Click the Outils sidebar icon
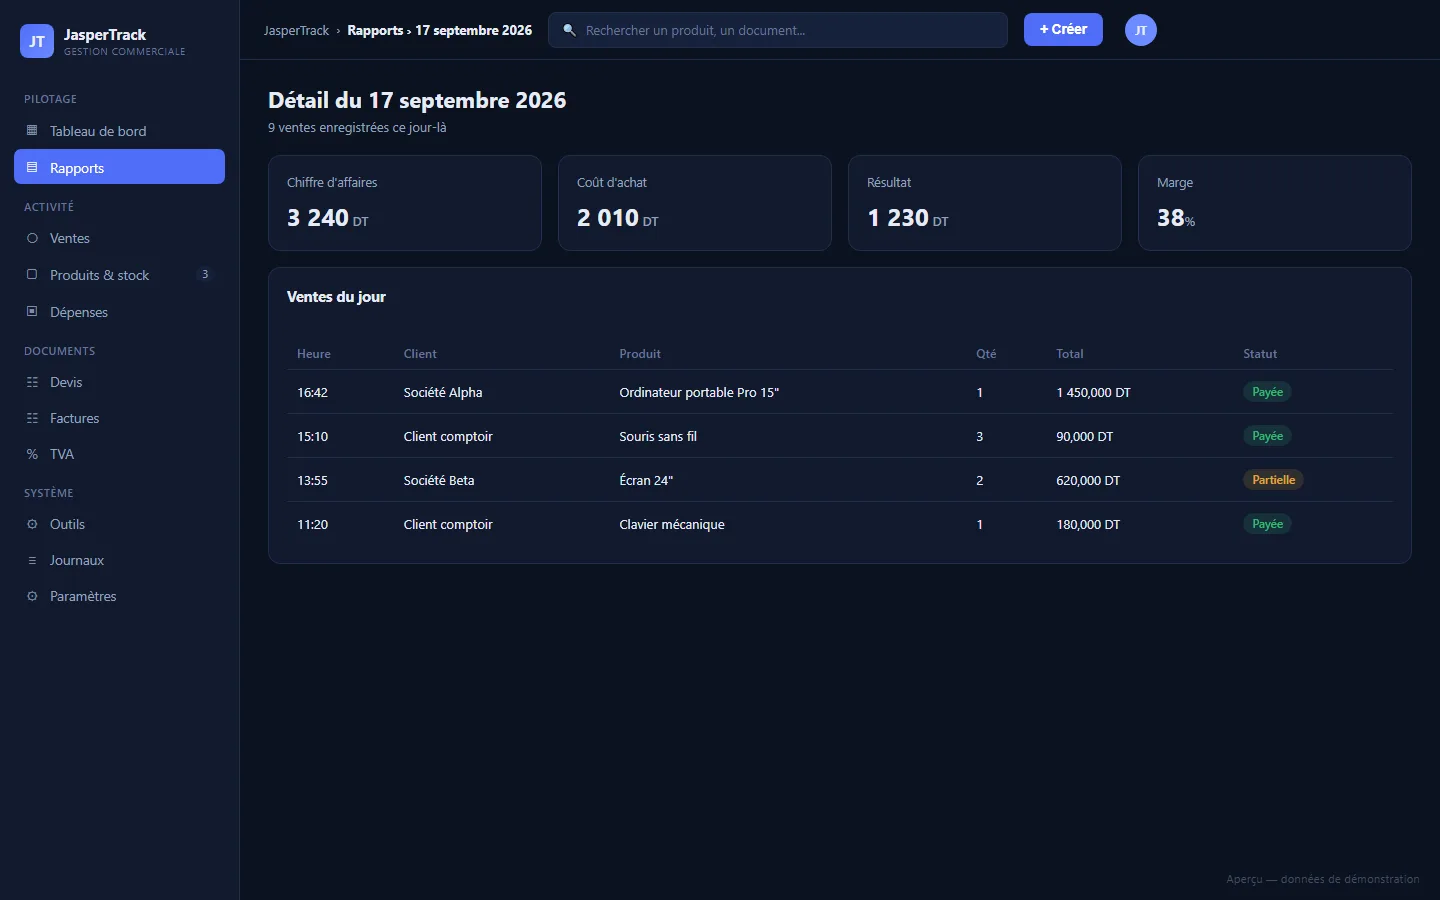Viewport: 1440px width, 900px height. click(x=32, y=524)
